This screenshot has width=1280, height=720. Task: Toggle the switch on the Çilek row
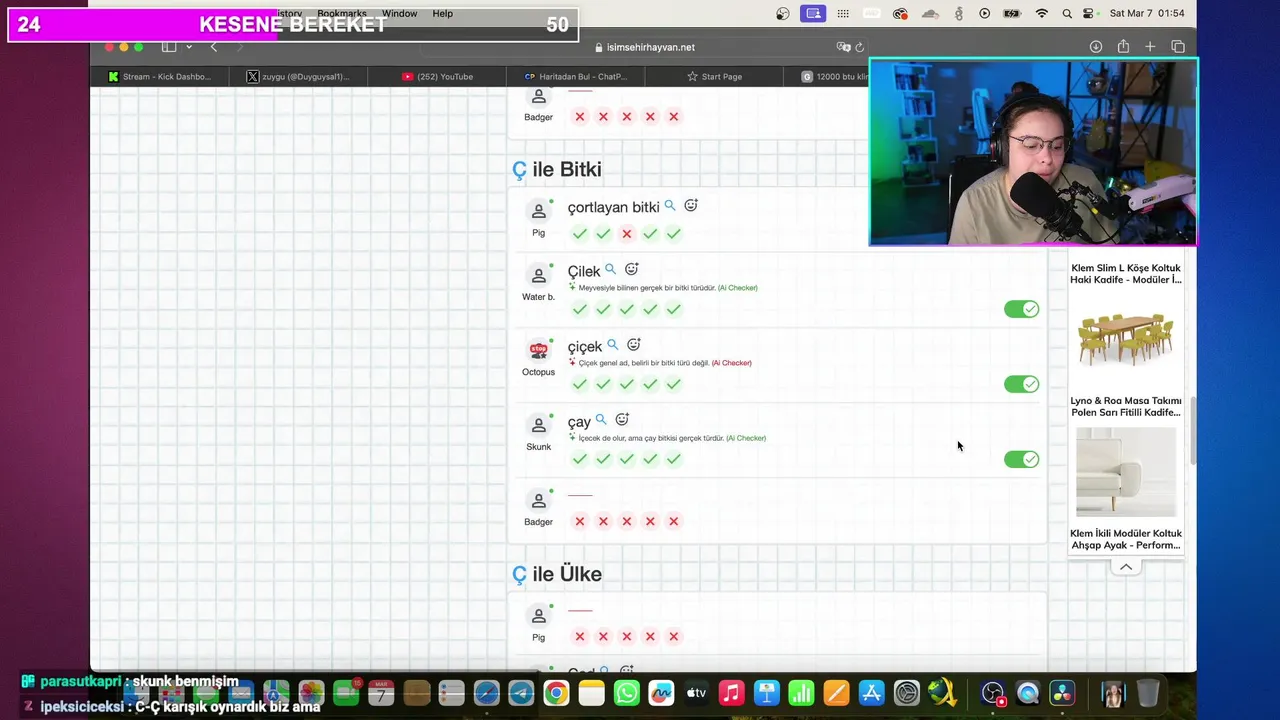(x=1021, y=309)
